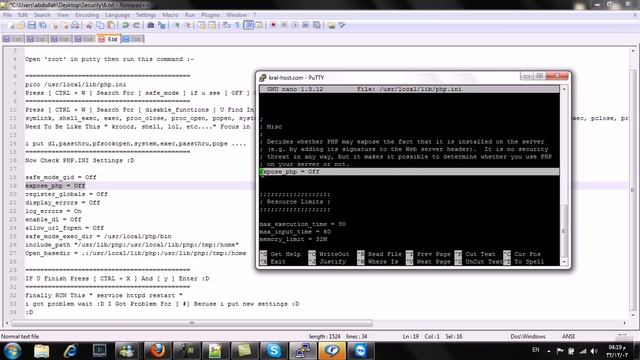Show hidden system tray icons arrow
This screenshot has width=640, height=360.
click(549, 351)
